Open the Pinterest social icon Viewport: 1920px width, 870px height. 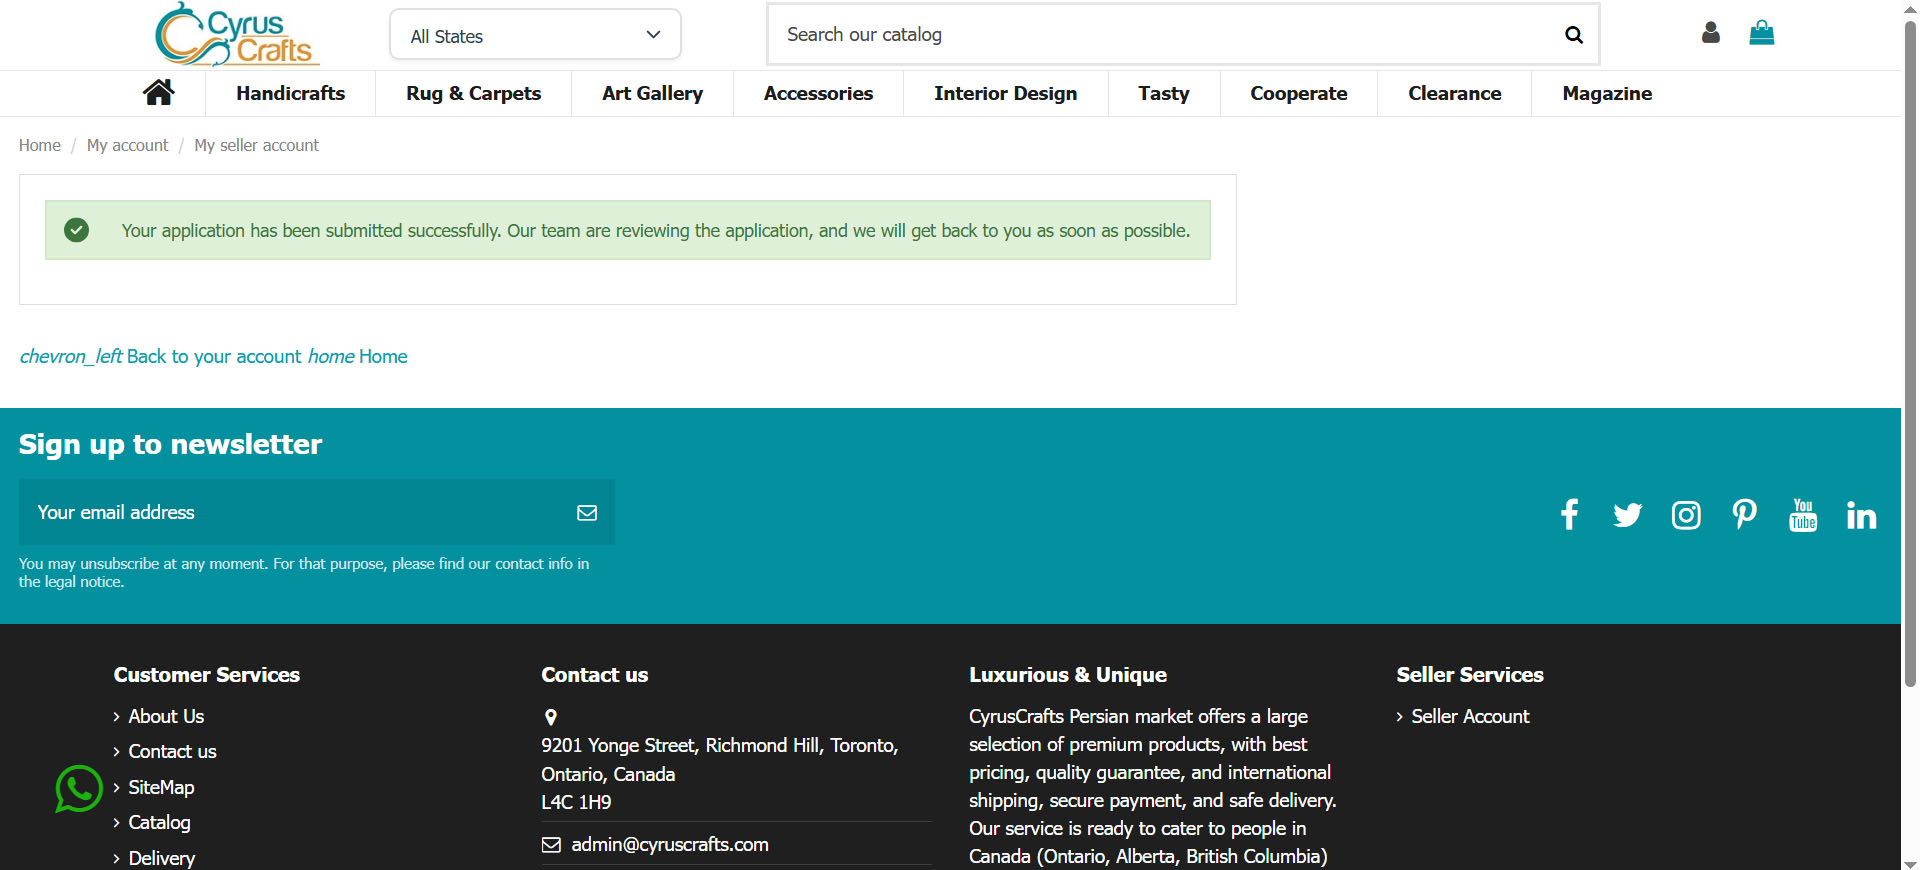click(1744, 515)
